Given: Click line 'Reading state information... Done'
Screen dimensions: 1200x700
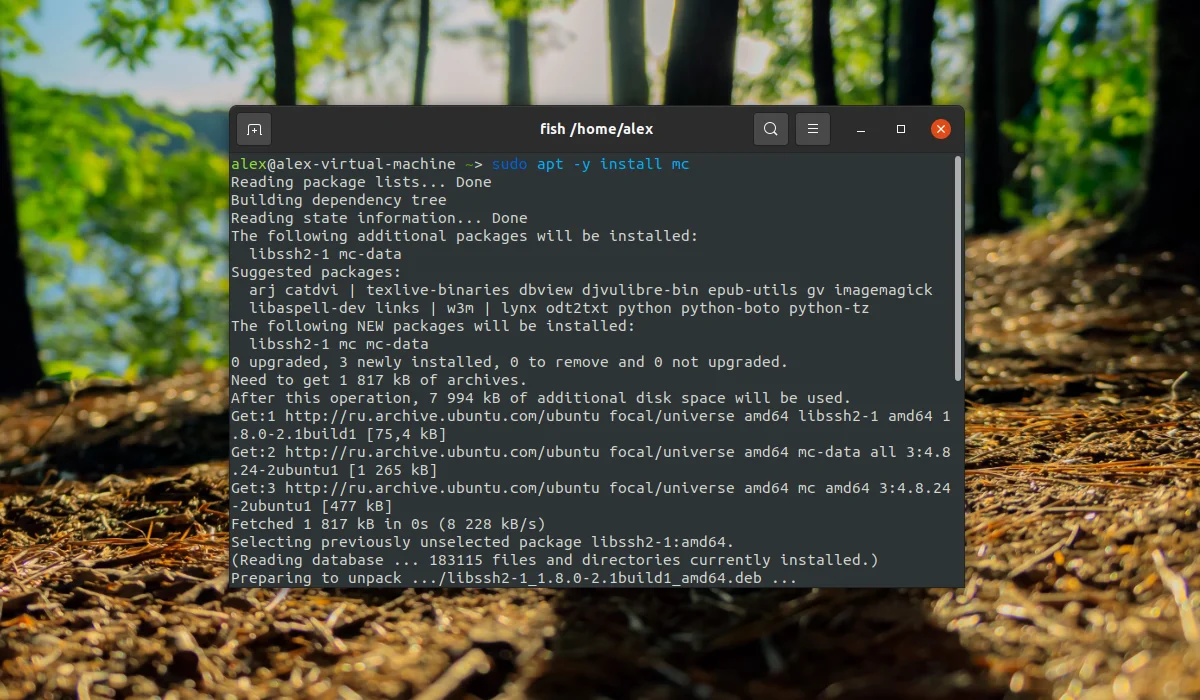Looking at the screenshot, I should 379,218.
